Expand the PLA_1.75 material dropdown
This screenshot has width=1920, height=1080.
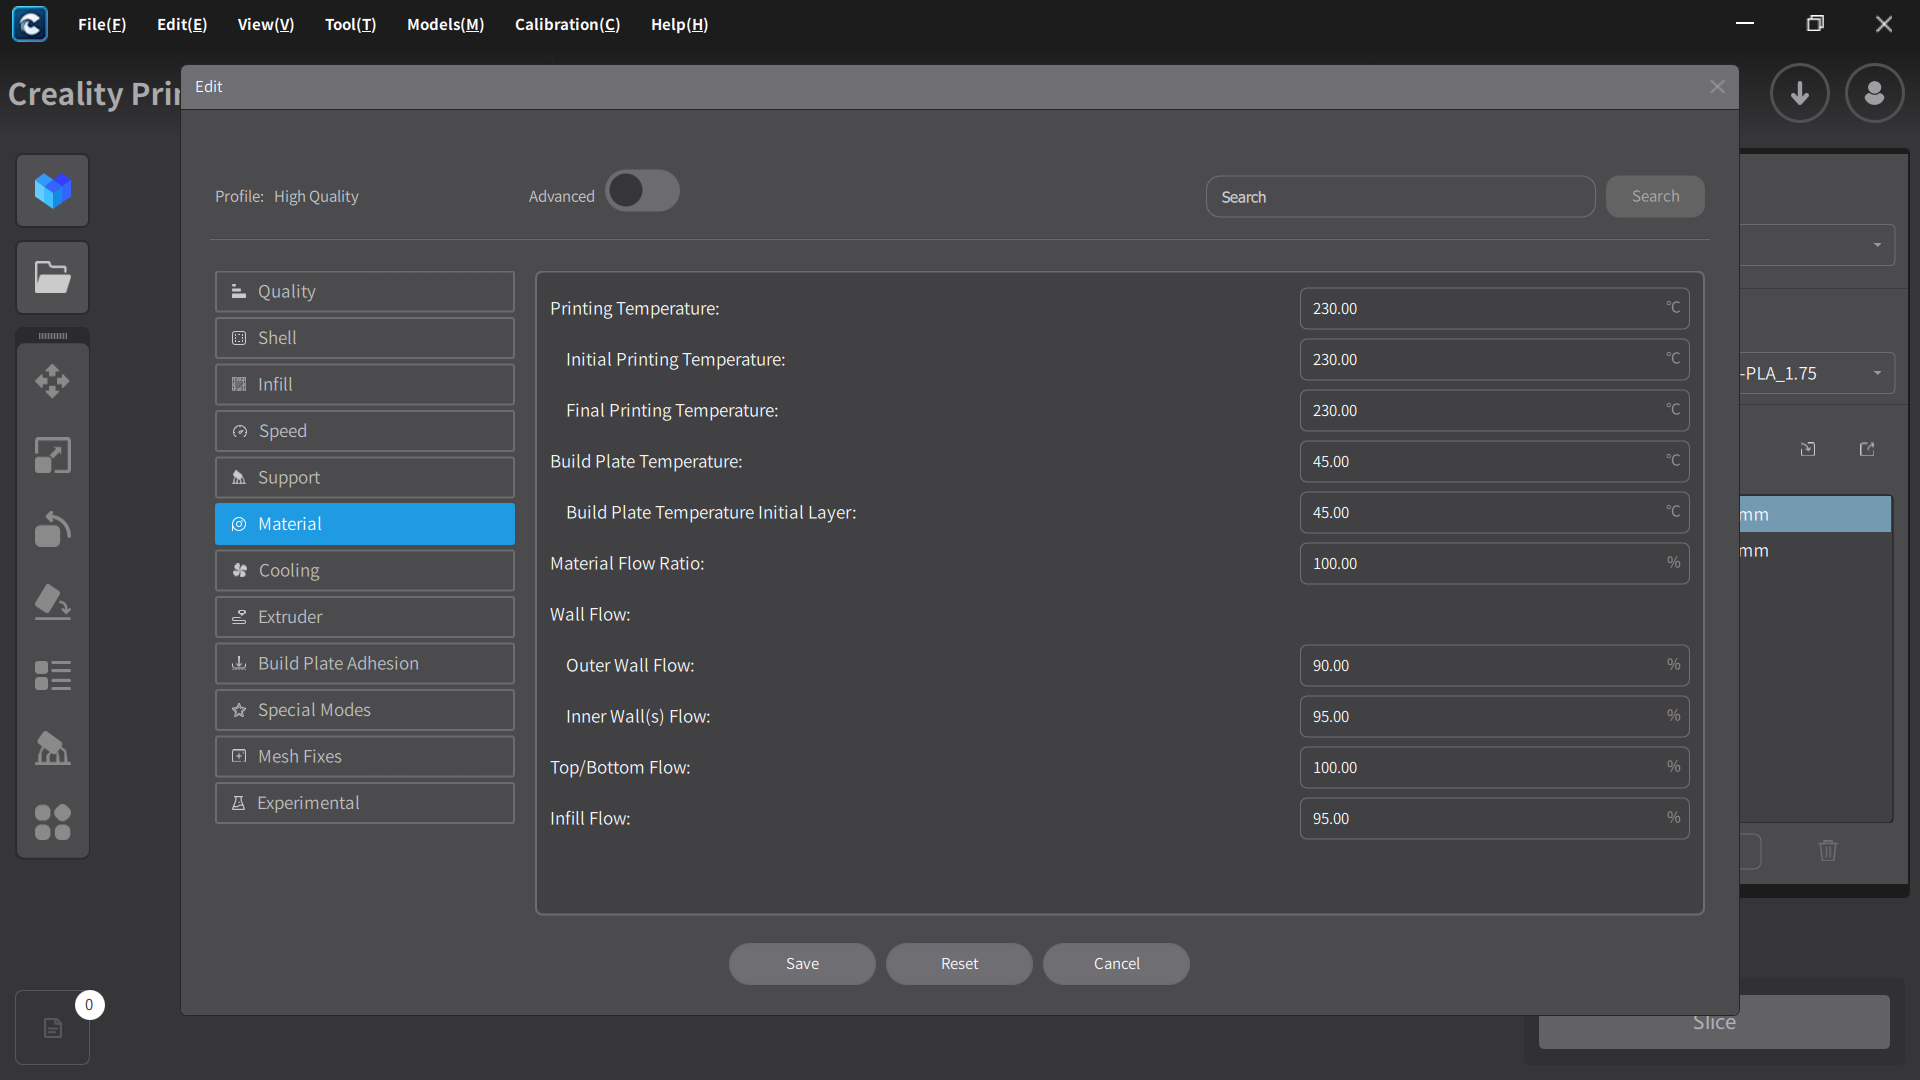1815,373
